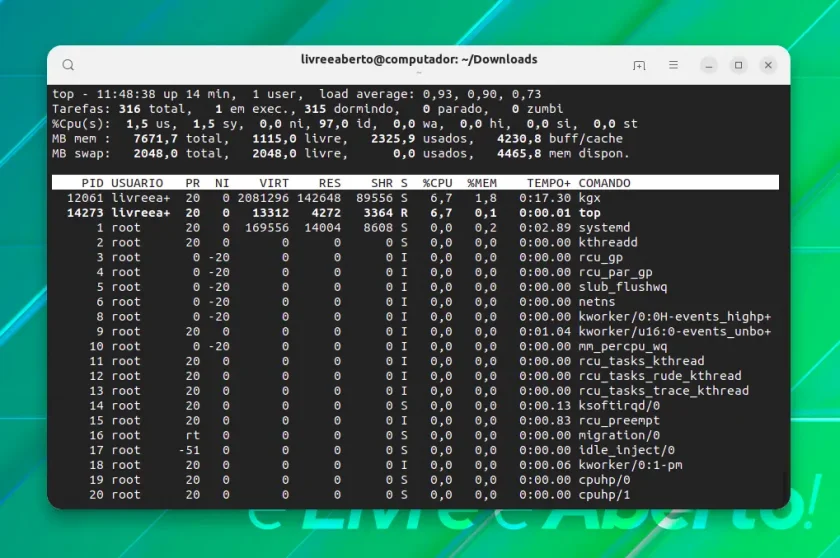840x558 pixels.
Task: Click the %CPU column header
Action: [437, 183]
